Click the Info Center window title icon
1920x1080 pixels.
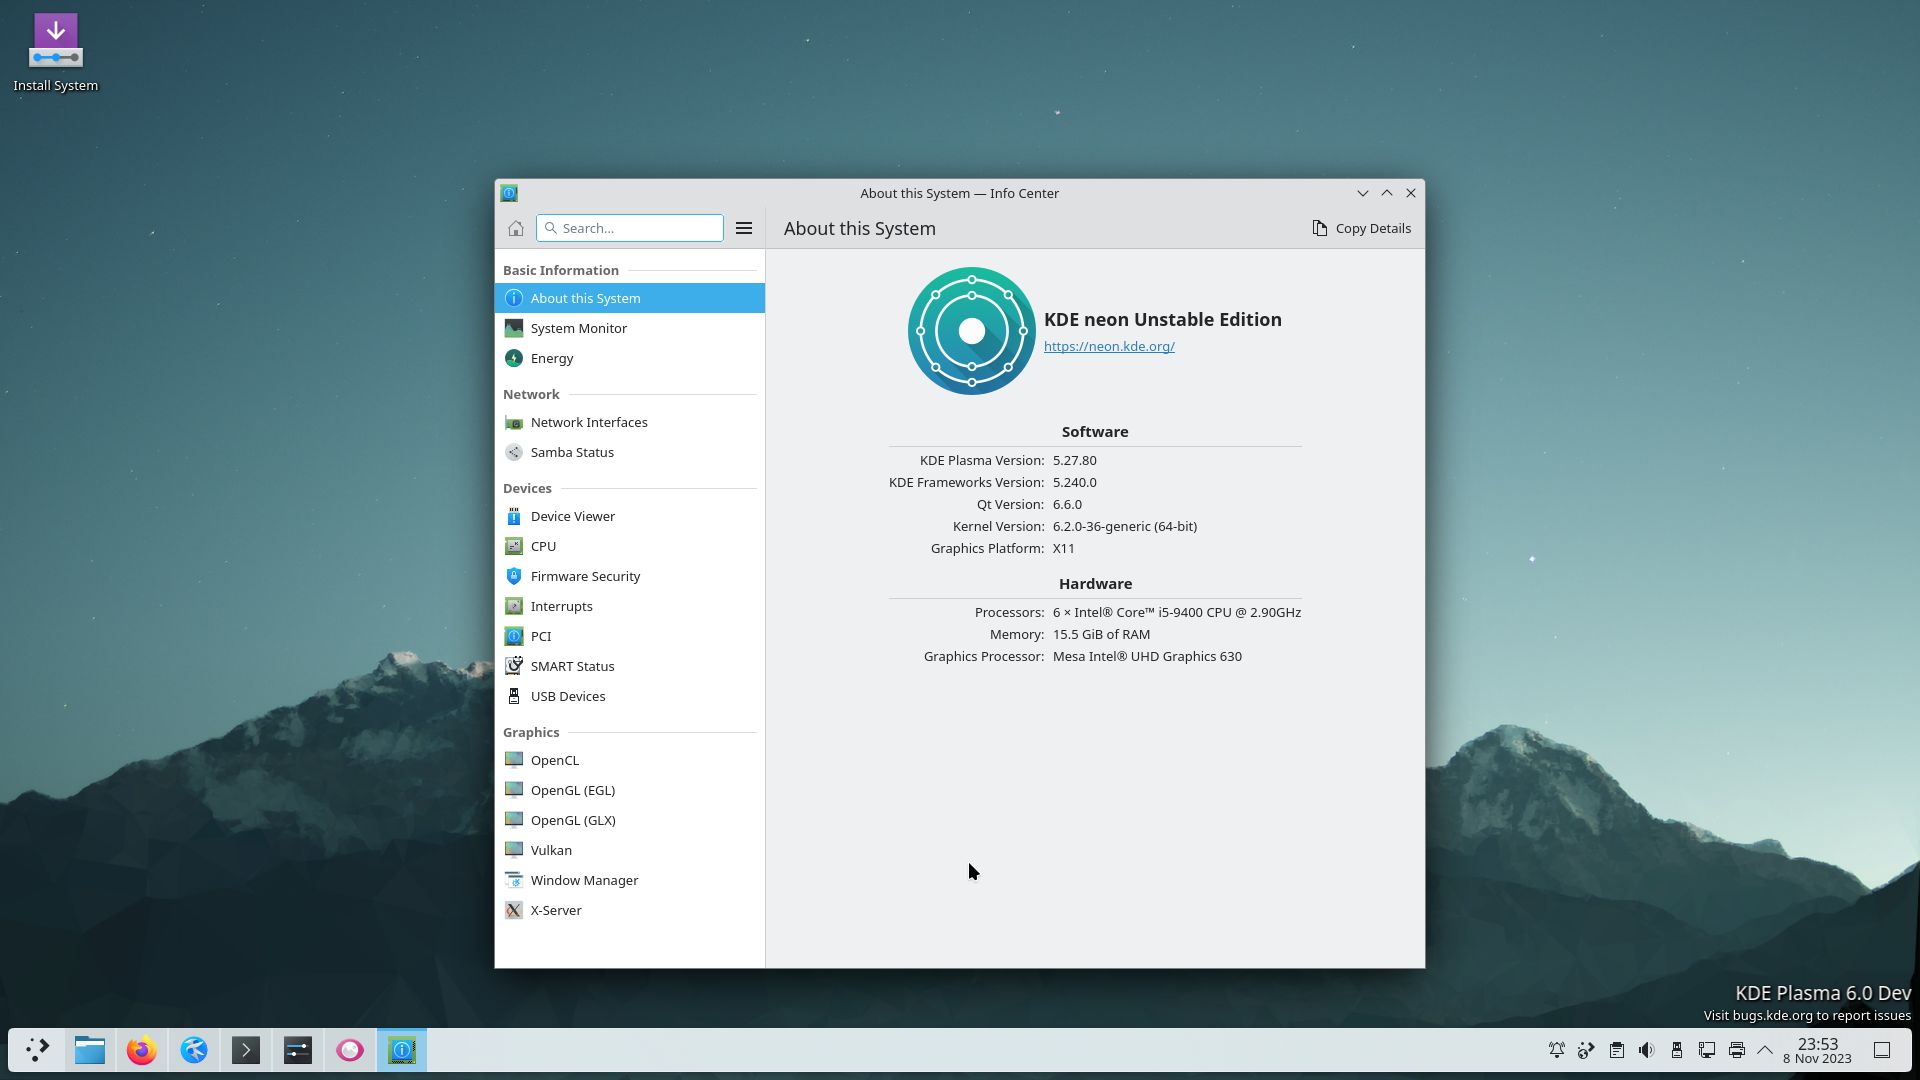(x=509, y=193)
